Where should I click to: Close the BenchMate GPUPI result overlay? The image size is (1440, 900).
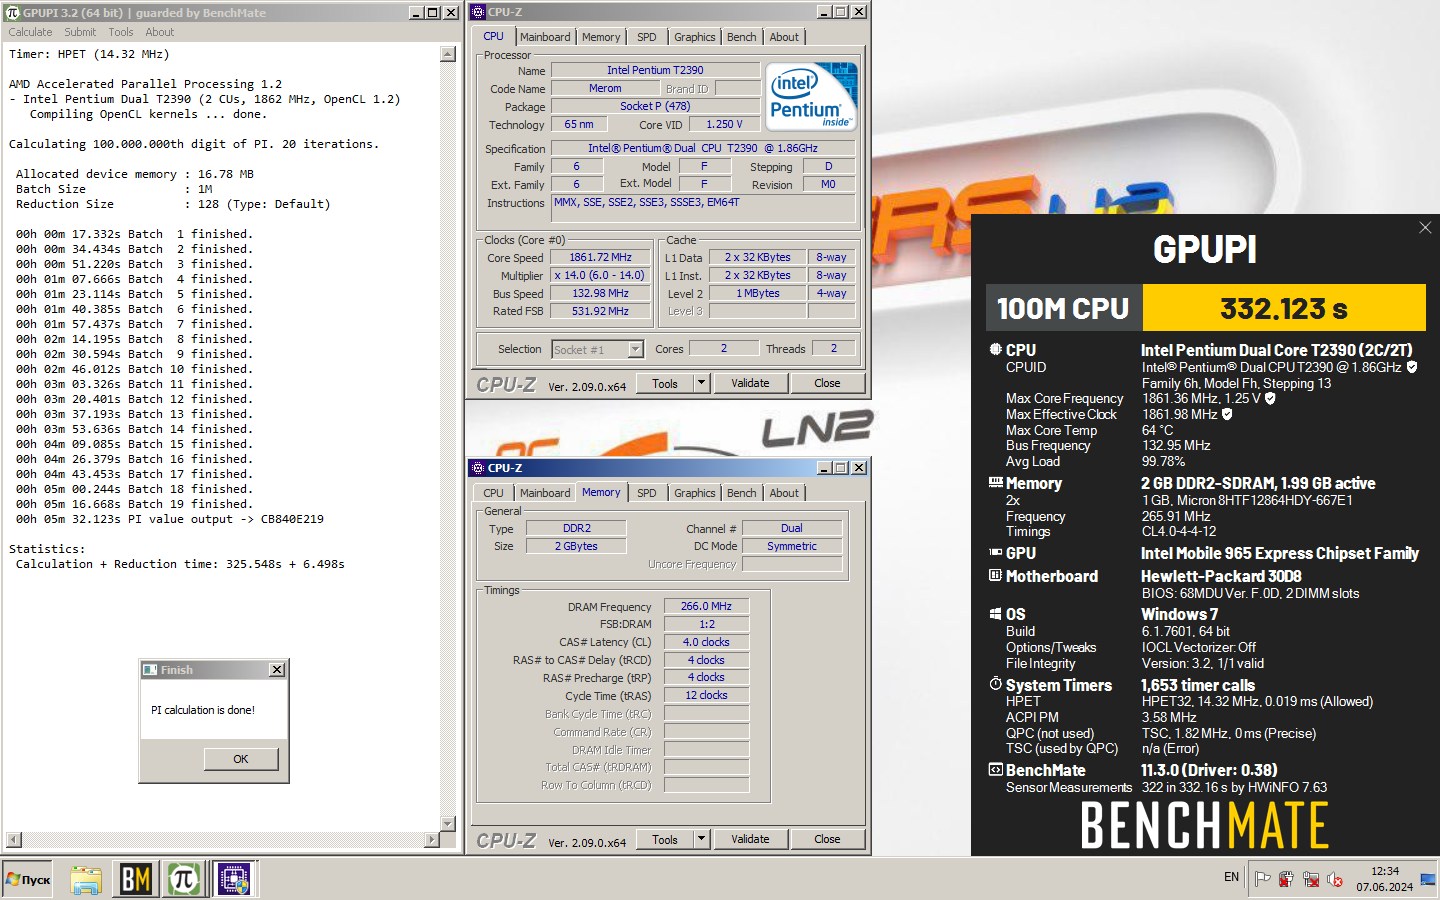pos(1425,228)
